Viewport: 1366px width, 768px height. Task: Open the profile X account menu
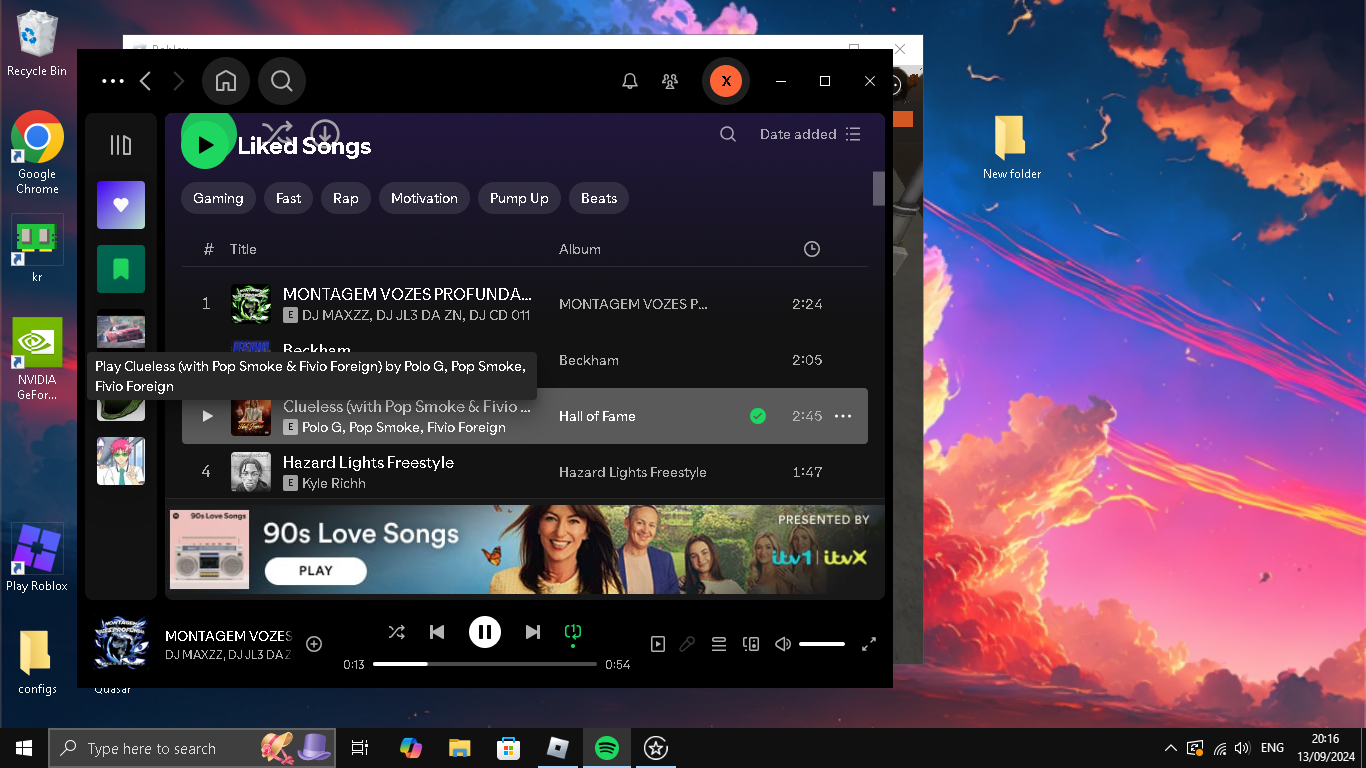pyautogui.click(x=726, y=81)
